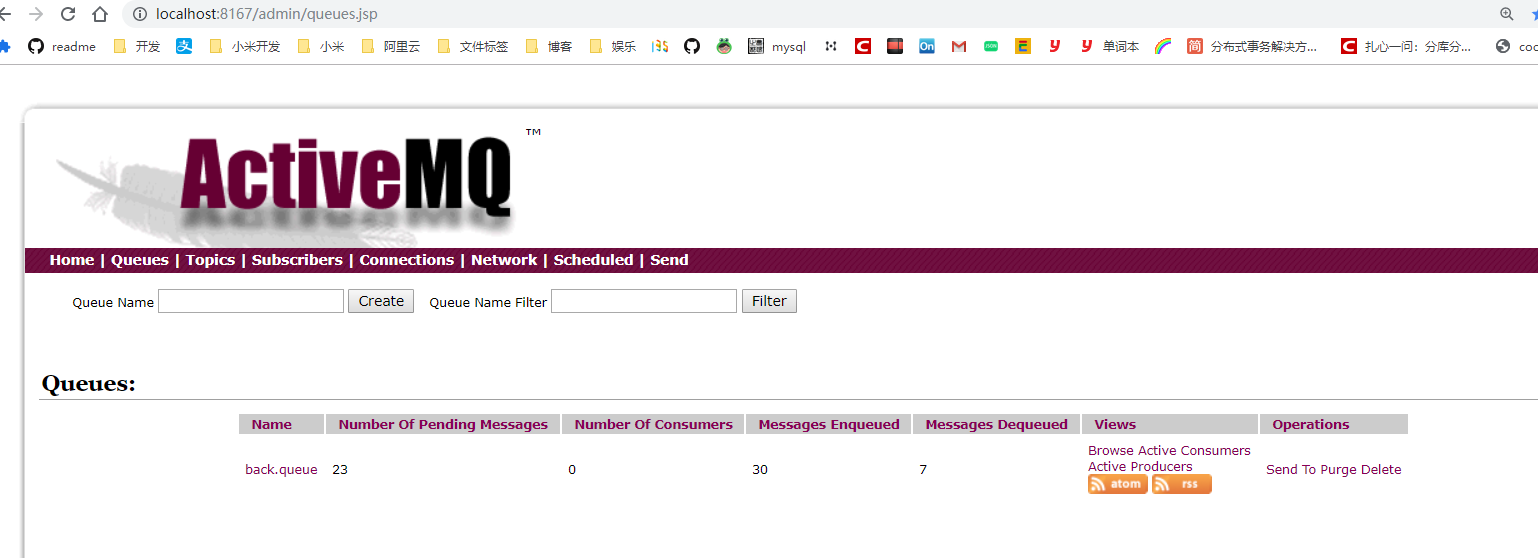The image size is (1538, 558).
Task: Open the Topics menu item
Action: coord(210,260)
